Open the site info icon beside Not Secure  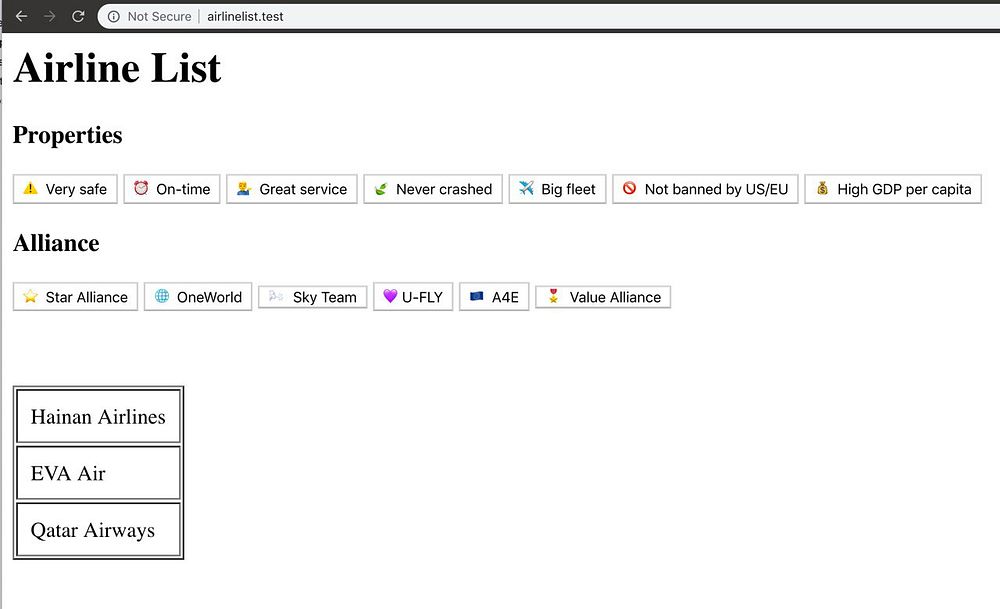click(114, 17)
